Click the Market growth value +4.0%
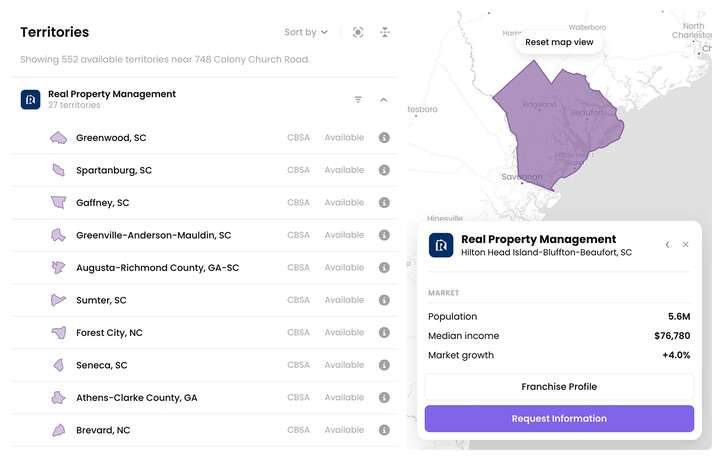Viewport: 720px width, 460px height. pyautogui.click(x=676, y=355)
